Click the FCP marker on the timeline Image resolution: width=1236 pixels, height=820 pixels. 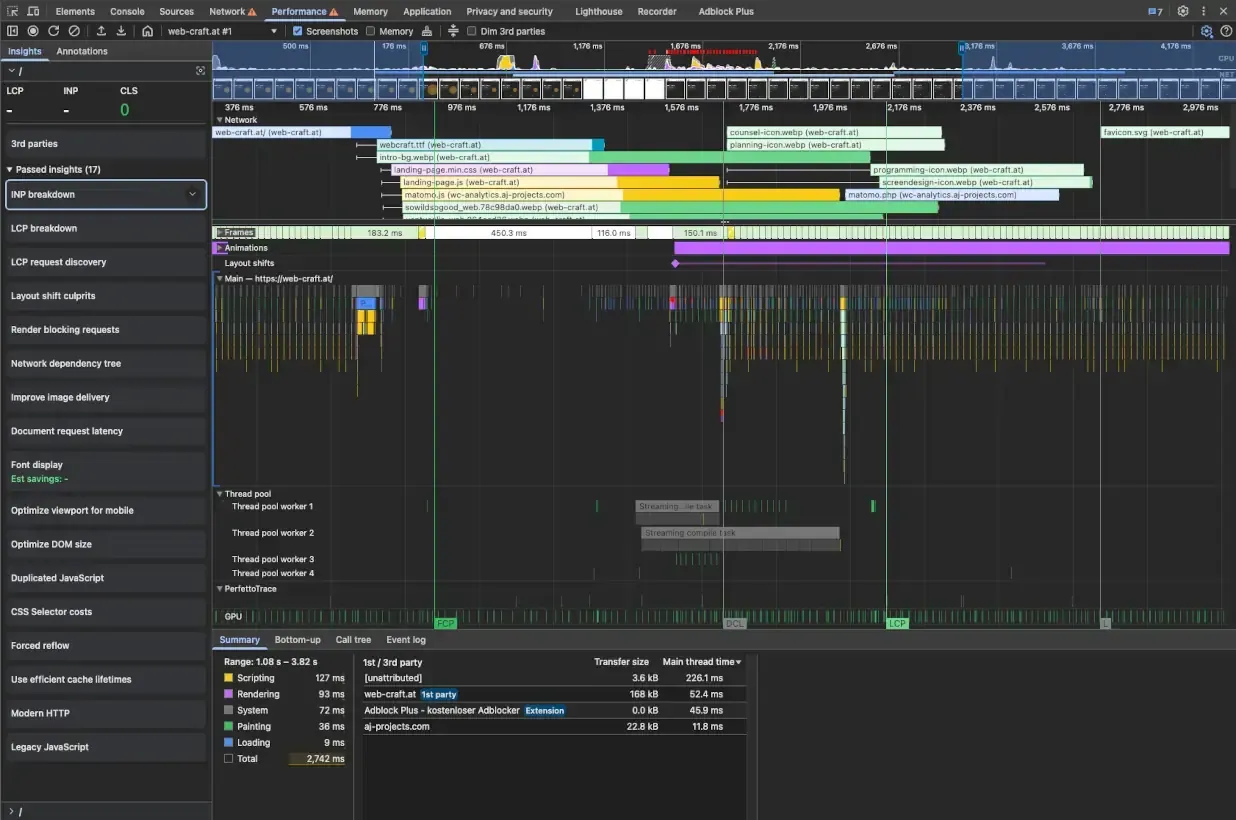point(445,623)
